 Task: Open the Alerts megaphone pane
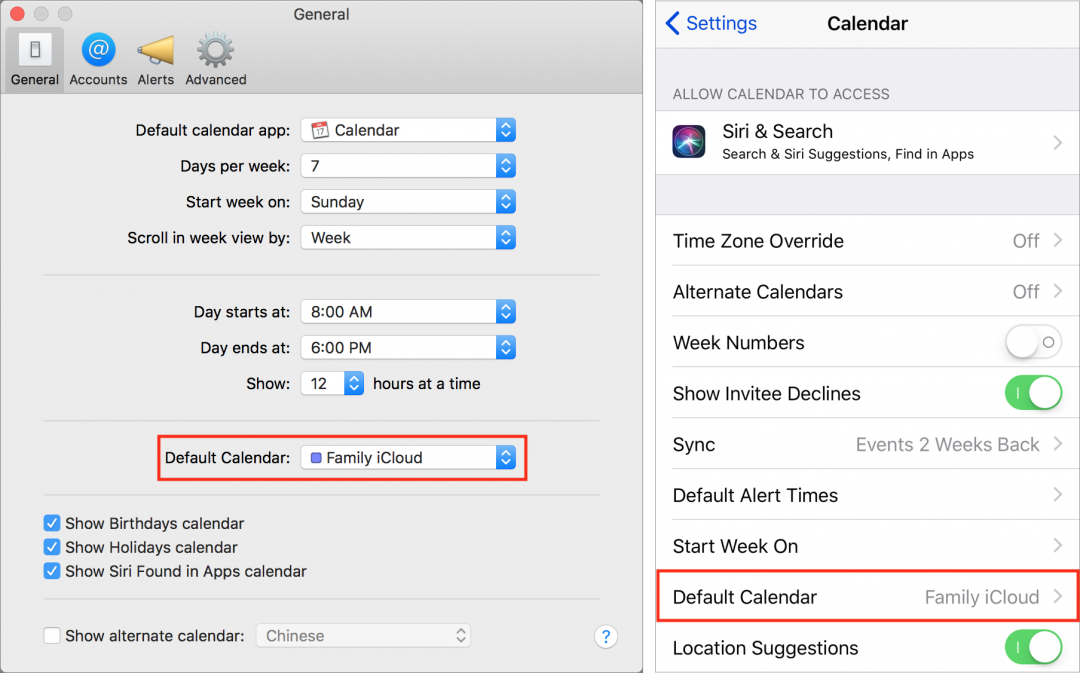pos(156,60)
